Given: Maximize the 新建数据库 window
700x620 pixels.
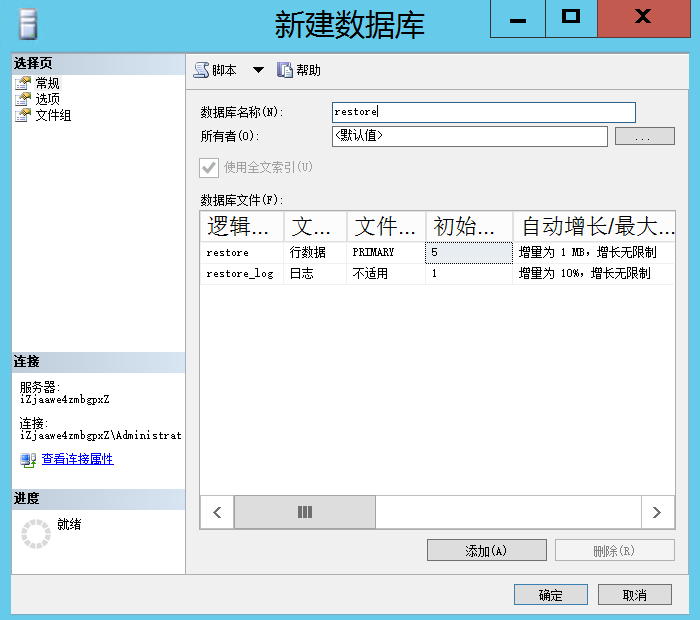Looking at the screenshot, I should coord(571,19).
